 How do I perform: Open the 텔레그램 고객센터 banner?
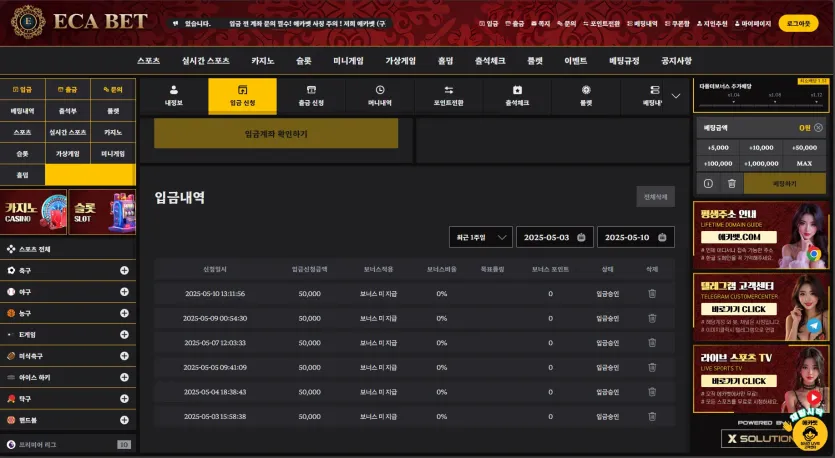(x=761, y=307)
